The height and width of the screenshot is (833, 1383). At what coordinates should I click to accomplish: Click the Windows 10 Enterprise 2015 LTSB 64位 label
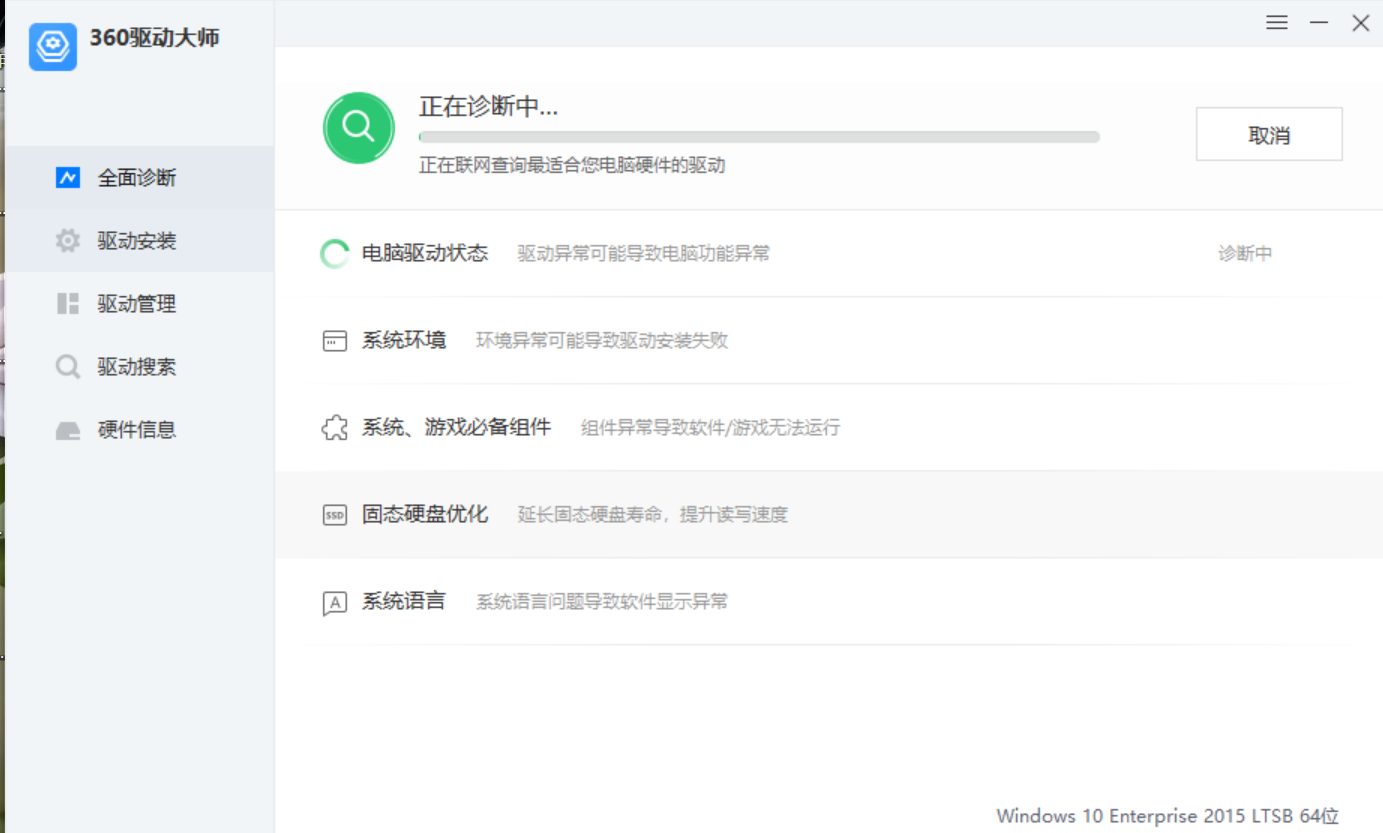pyautogui.click(x=1168, y=816)
